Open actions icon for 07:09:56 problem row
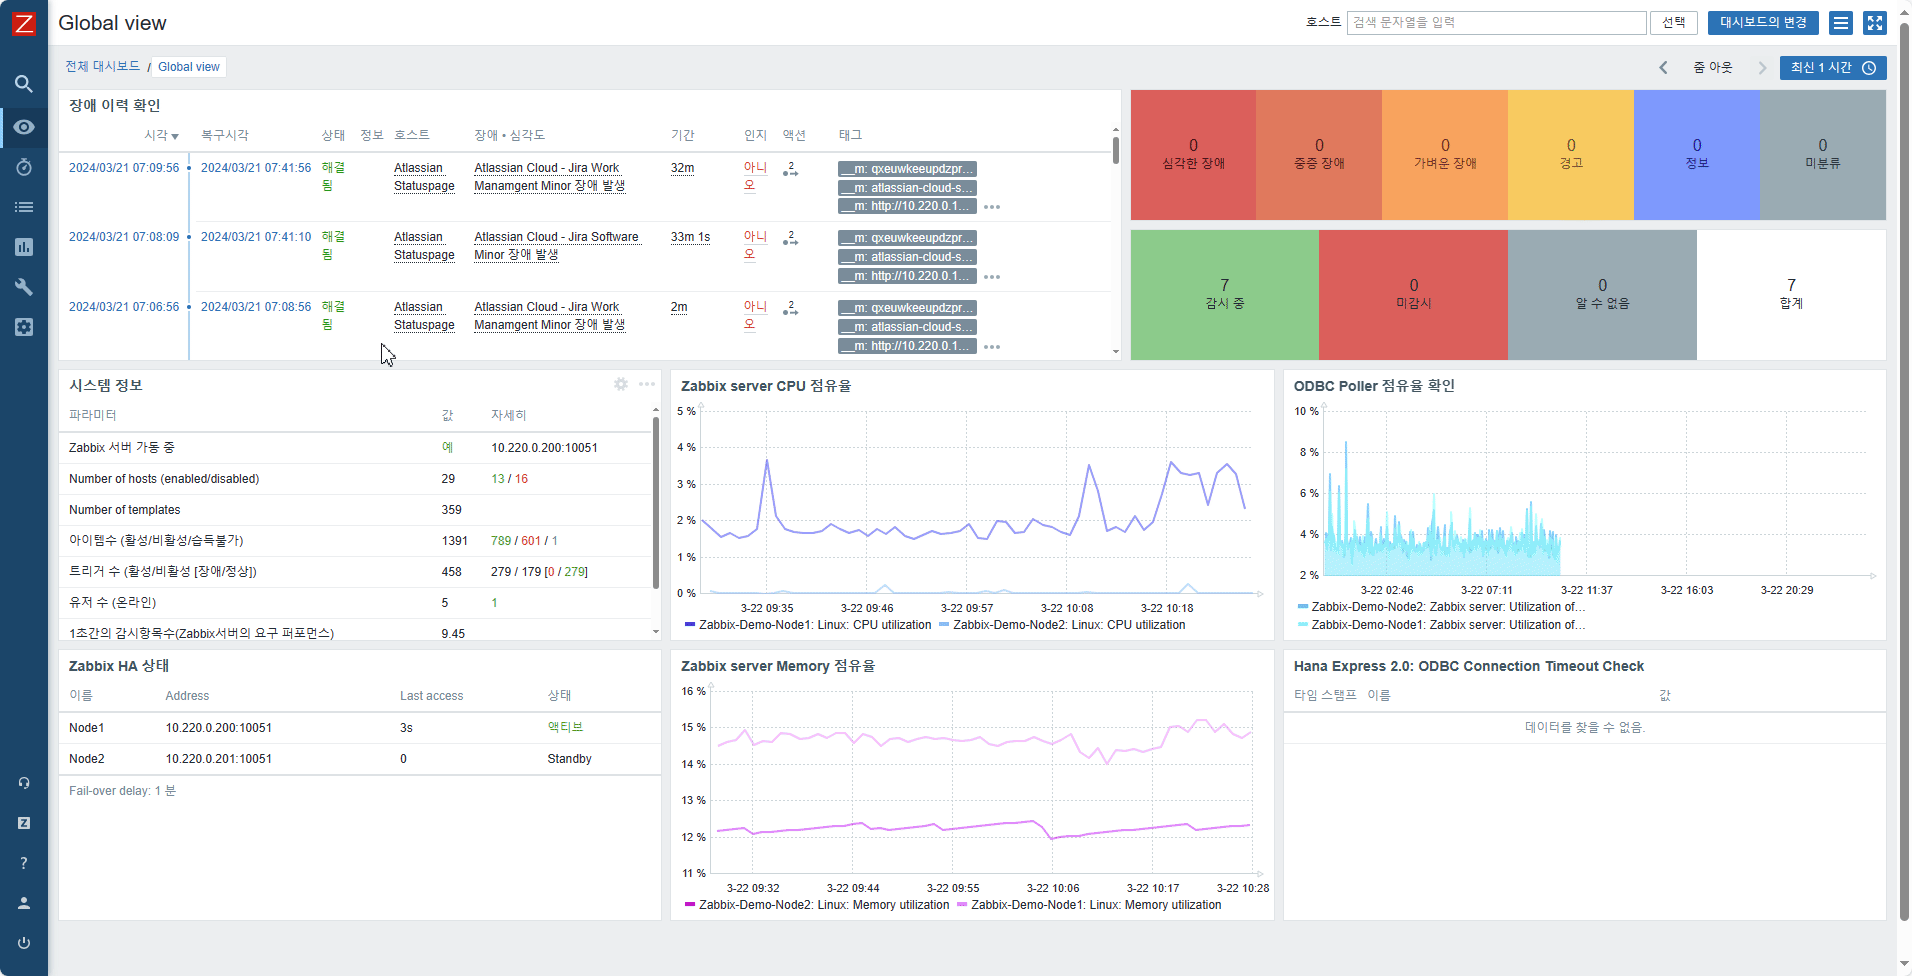 790,169
